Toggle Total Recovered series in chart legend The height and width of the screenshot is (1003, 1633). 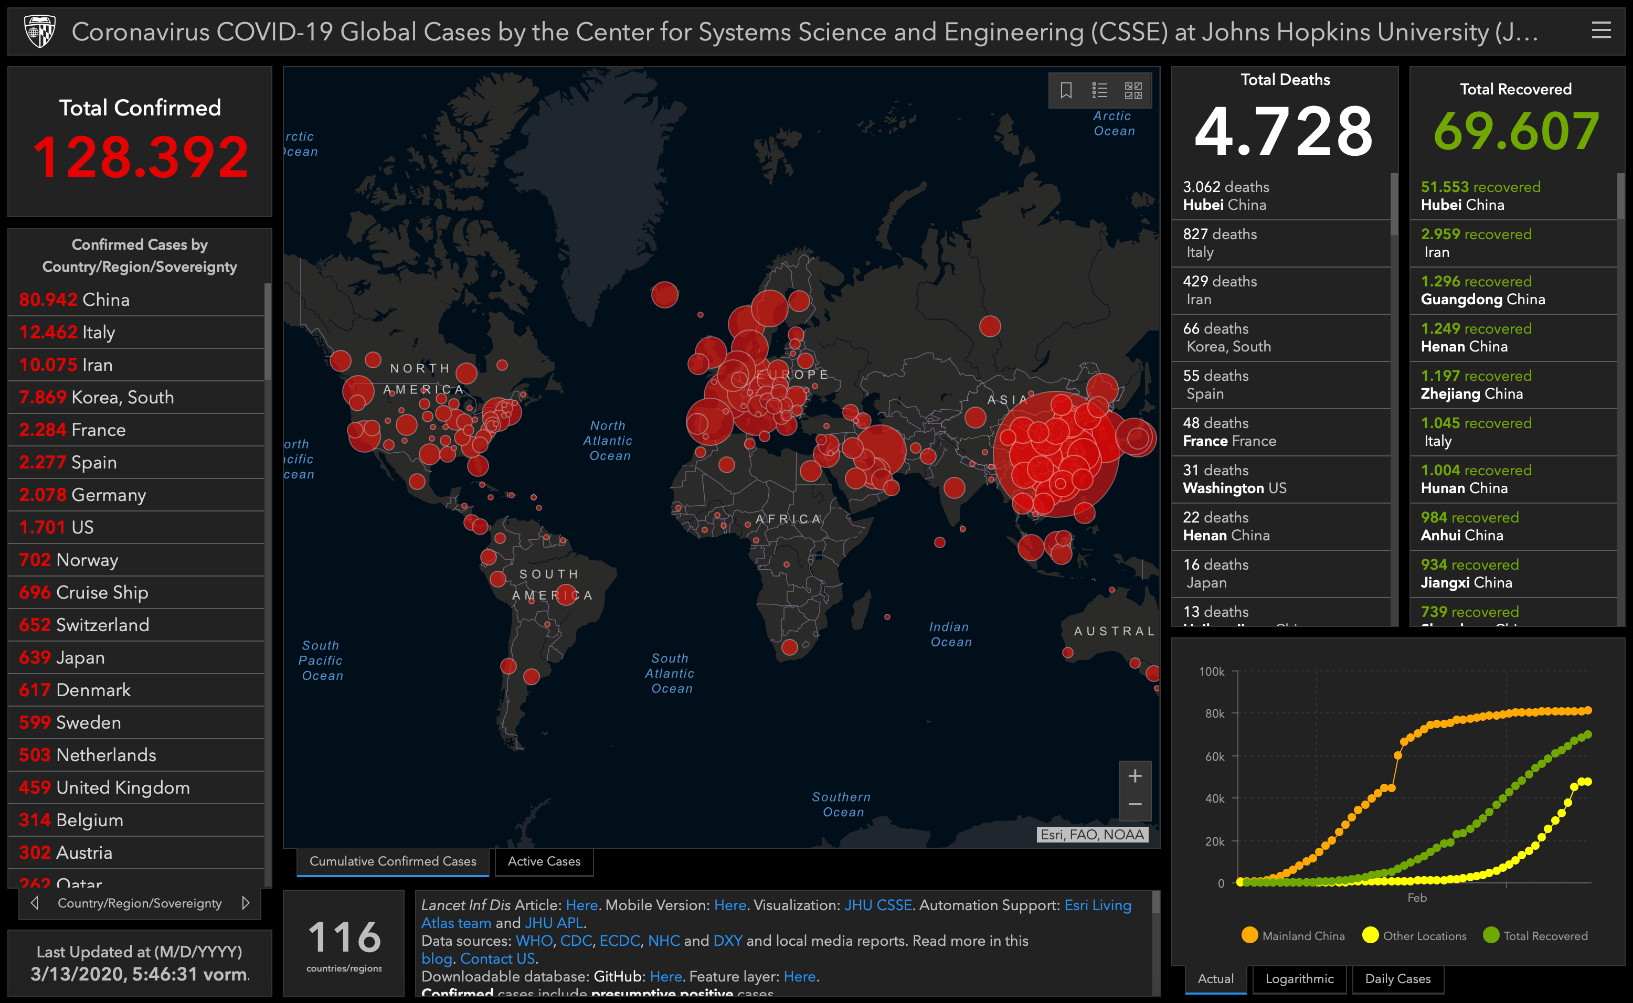[1491, 936]
